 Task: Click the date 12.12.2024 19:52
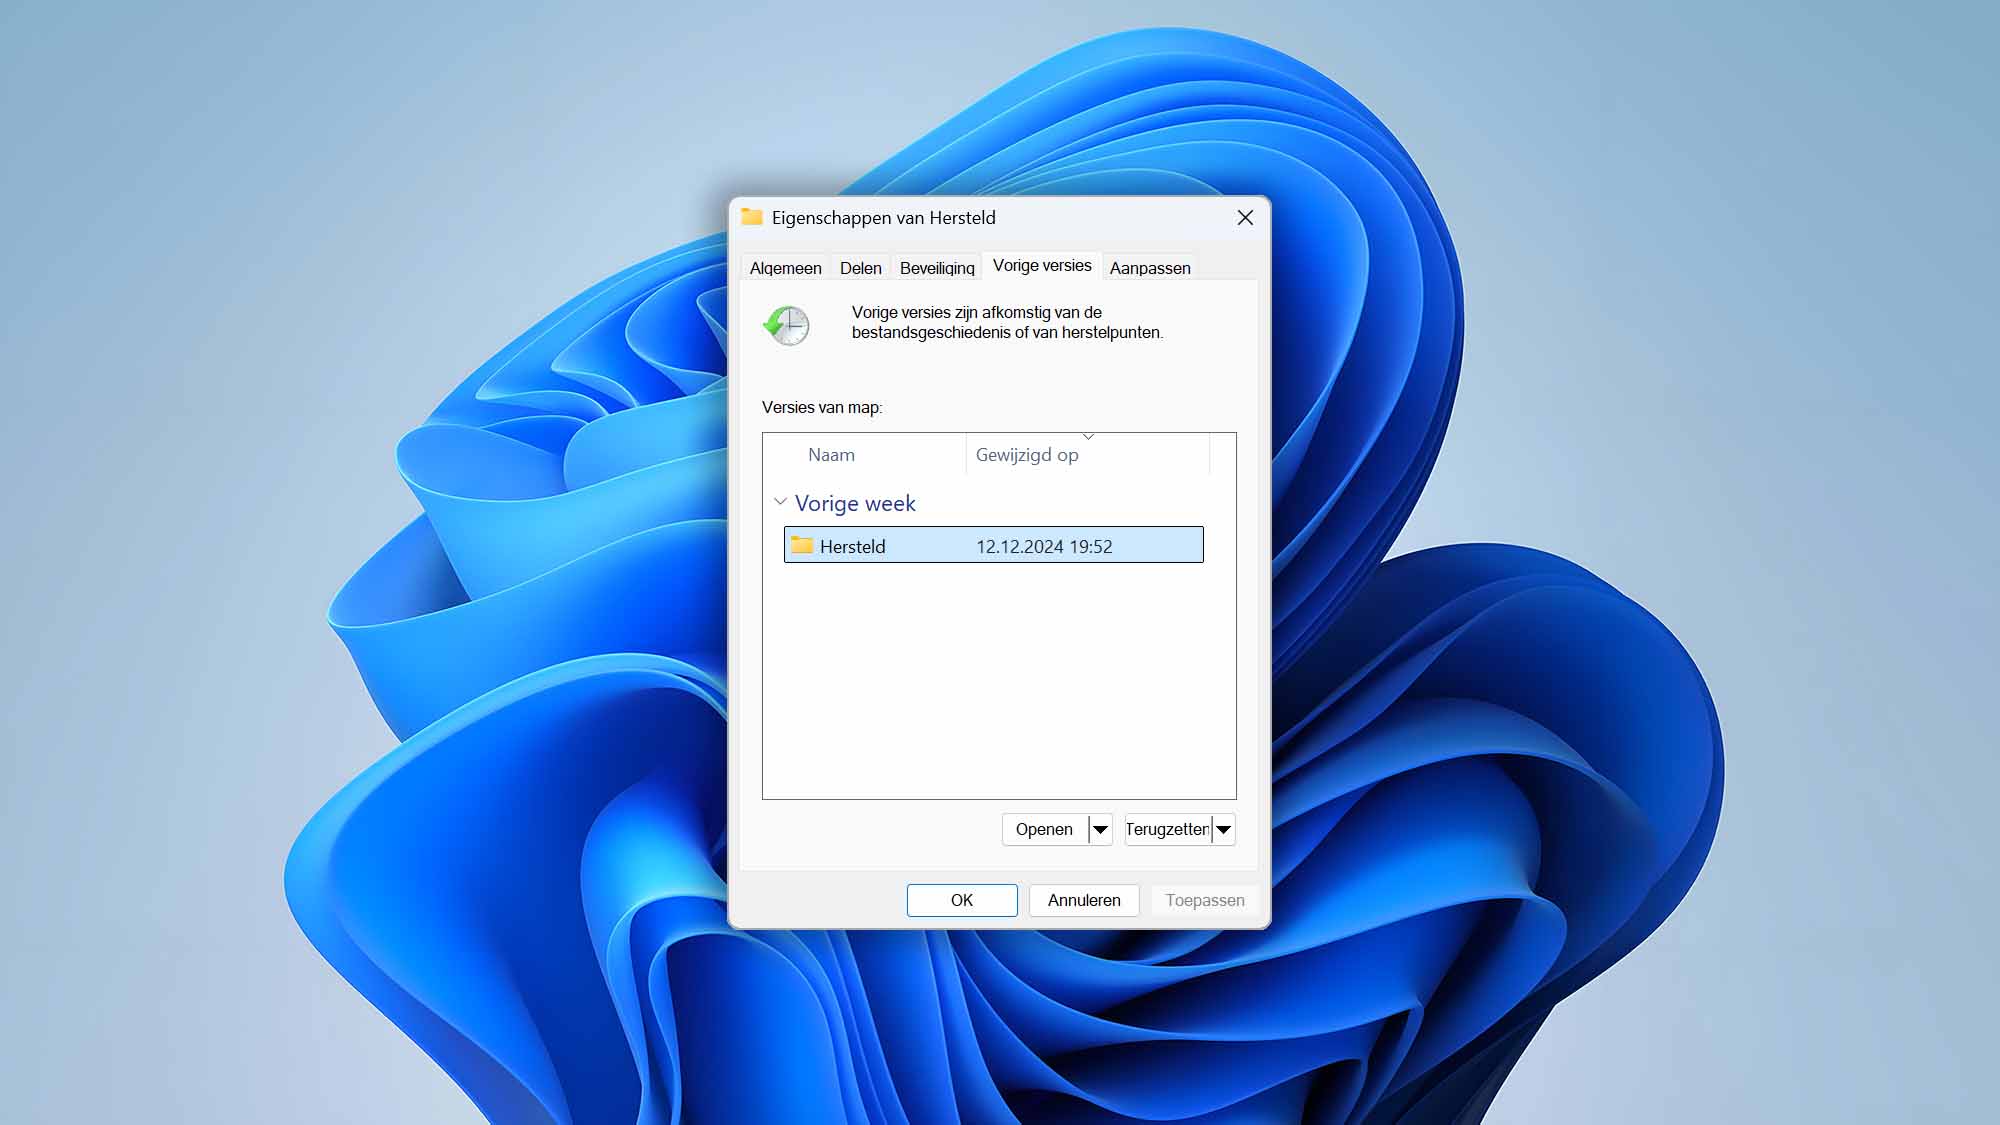[x=1044, y=546]
